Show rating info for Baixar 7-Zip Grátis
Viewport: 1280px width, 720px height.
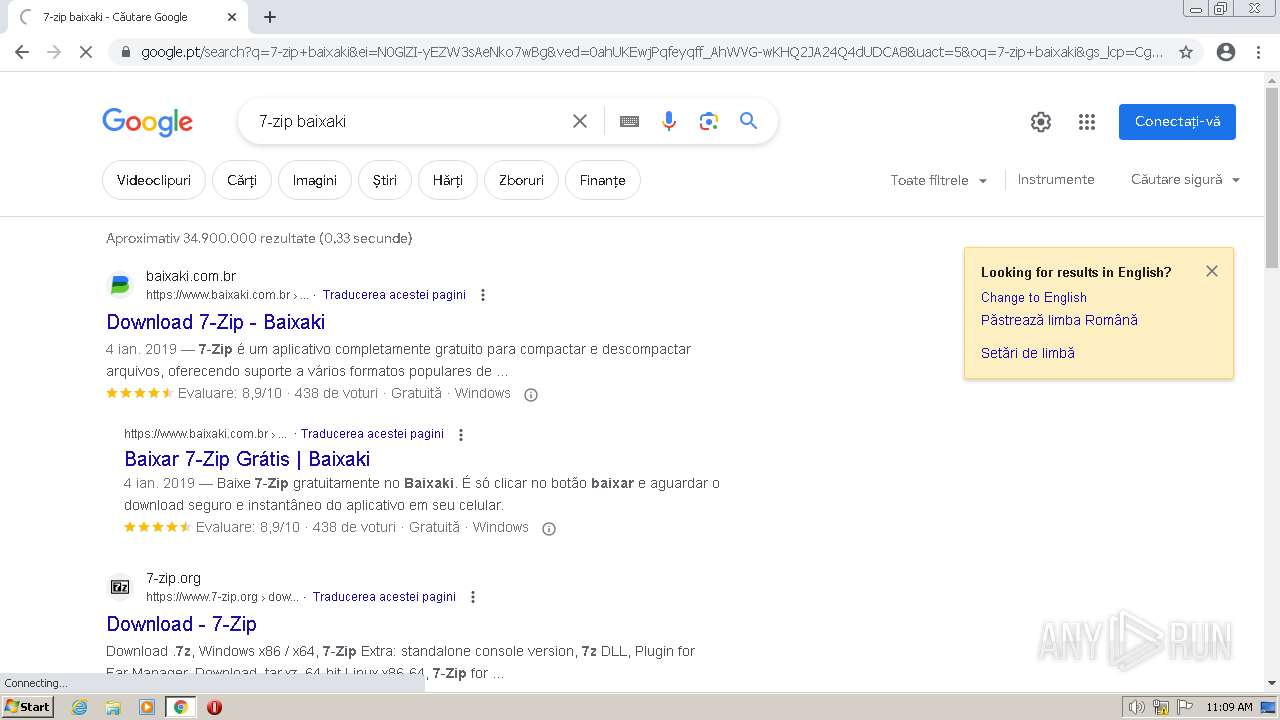click(549, 528)
